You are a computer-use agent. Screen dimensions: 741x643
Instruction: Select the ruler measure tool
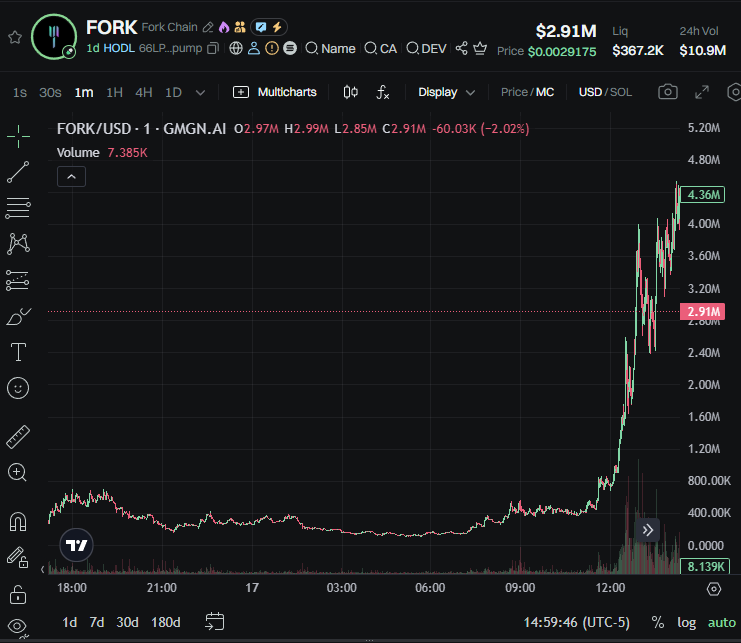(x=18, y=437)
